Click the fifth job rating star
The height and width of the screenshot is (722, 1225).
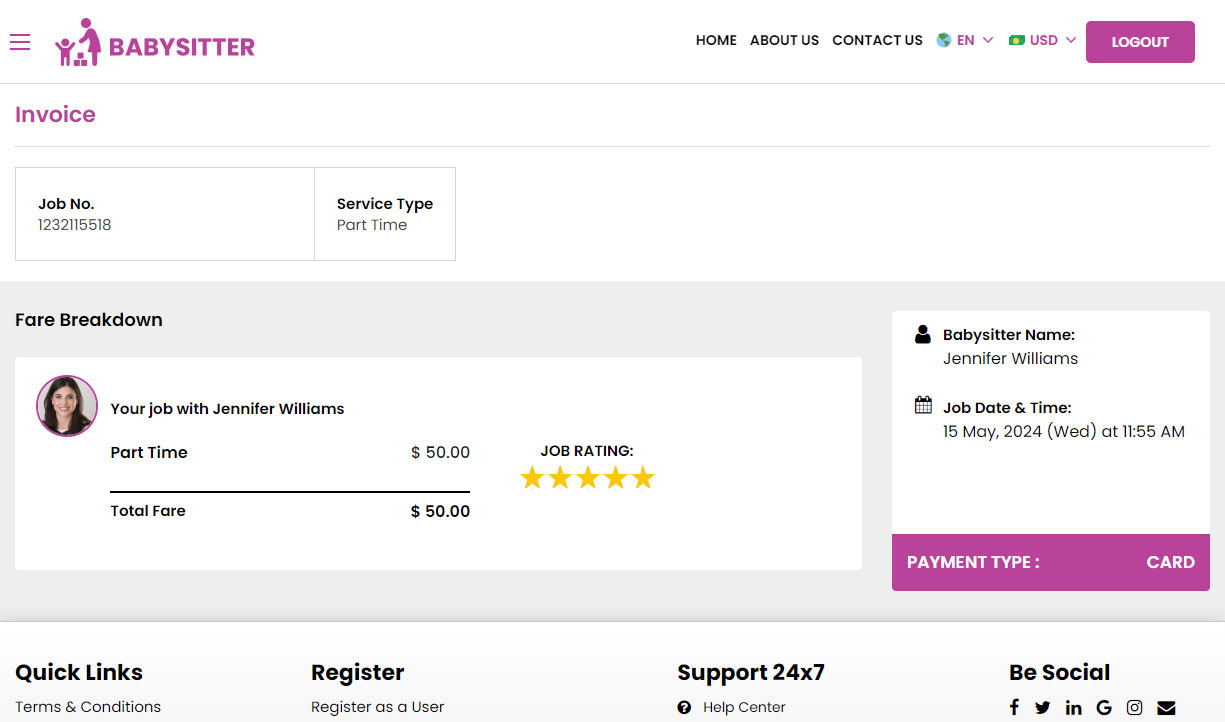point(643,478)
